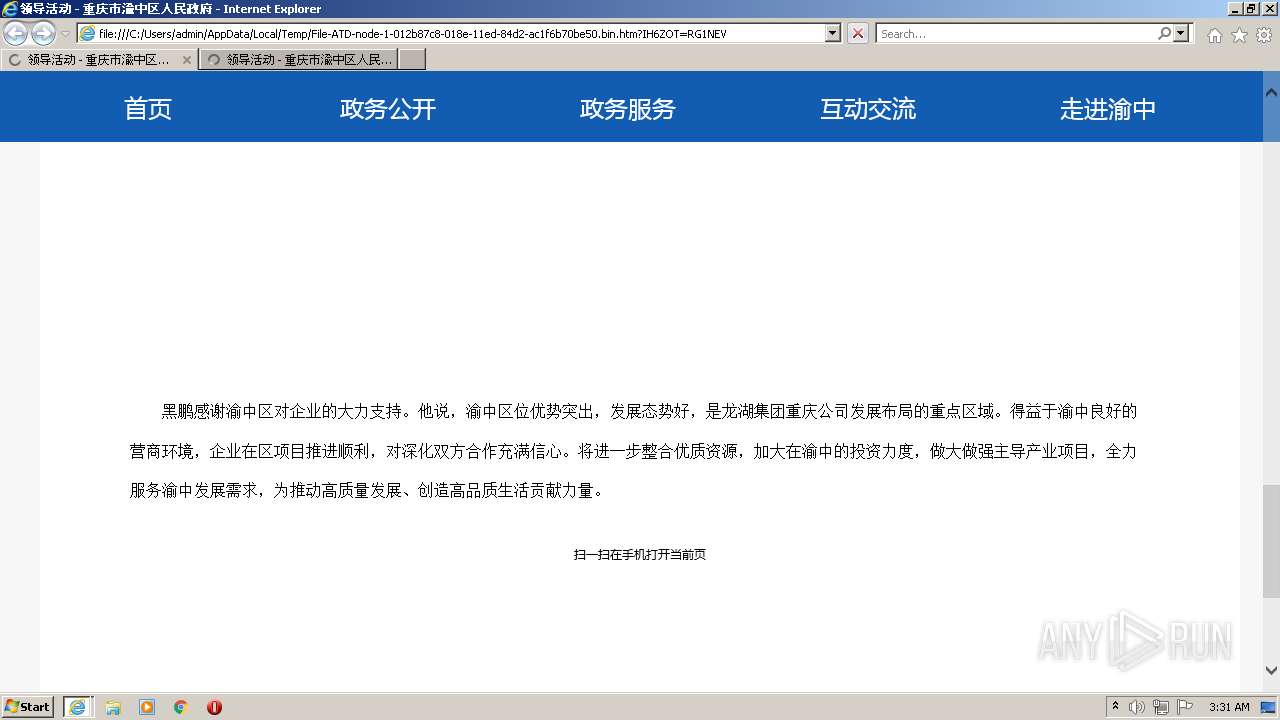Screen dimensions: 1280x720
Task: Open the media player taskbar icon
Action: [x=147, y=707]
